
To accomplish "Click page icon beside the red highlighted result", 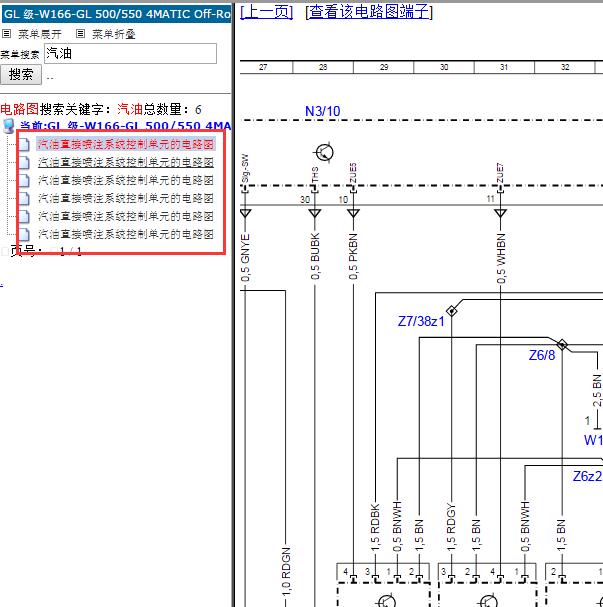I will 24,144.
